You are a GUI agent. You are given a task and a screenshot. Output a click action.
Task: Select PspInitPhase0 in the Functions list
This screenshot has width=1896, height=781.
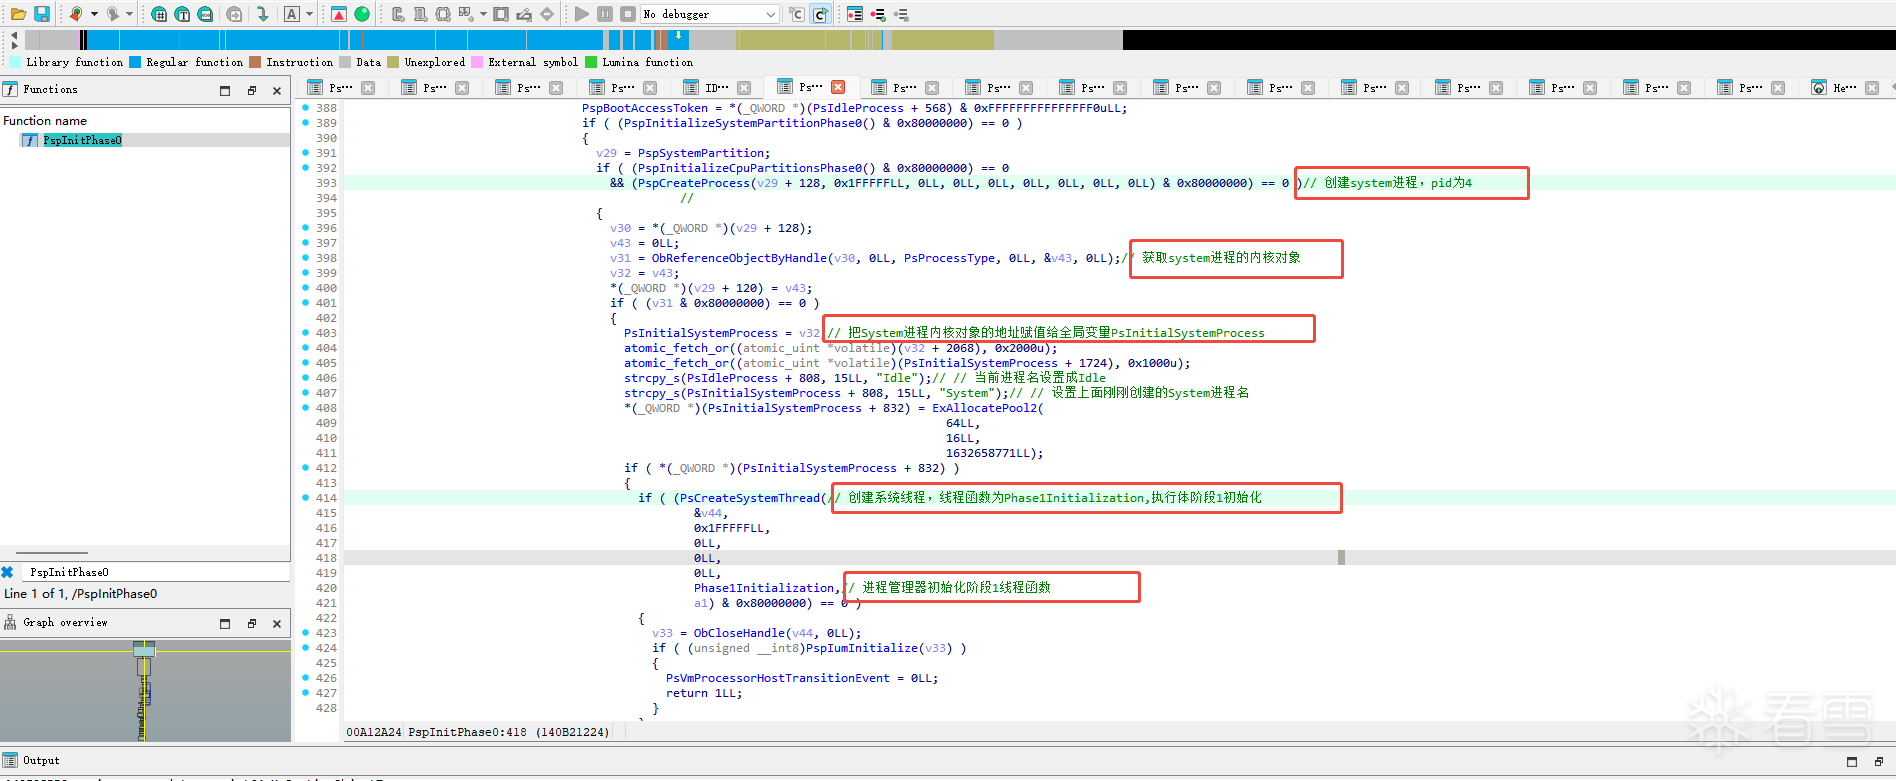click(x=82, y=140)
